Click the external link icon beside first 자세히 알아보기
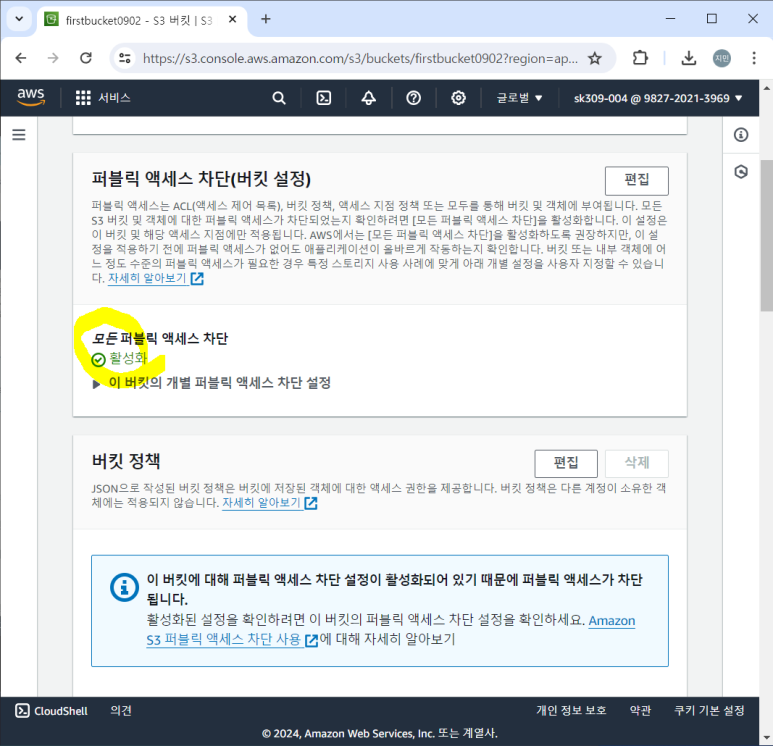Viewport: 773px width, 746px height. pyautogui.click(x=197, y=279)
